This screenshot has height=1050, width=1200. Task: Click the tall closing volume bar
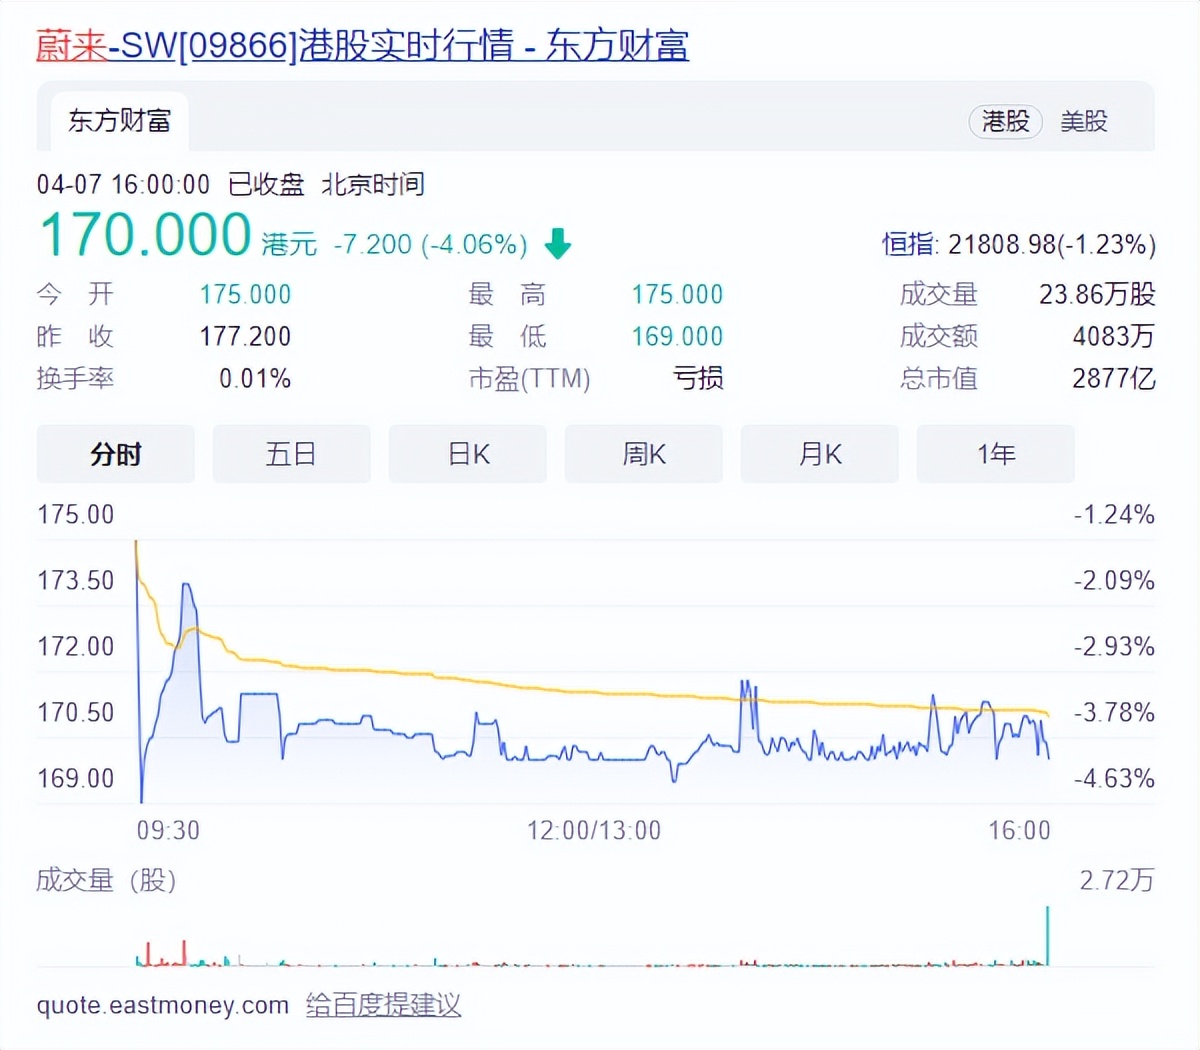[1047, 935]
